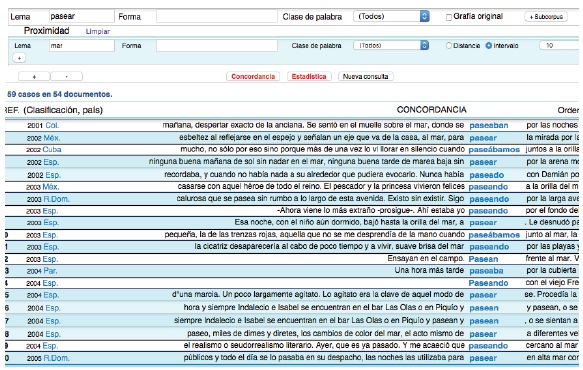Open the top Clase de palabra dropdown
583x370 pixels.
tap(392, 16)
